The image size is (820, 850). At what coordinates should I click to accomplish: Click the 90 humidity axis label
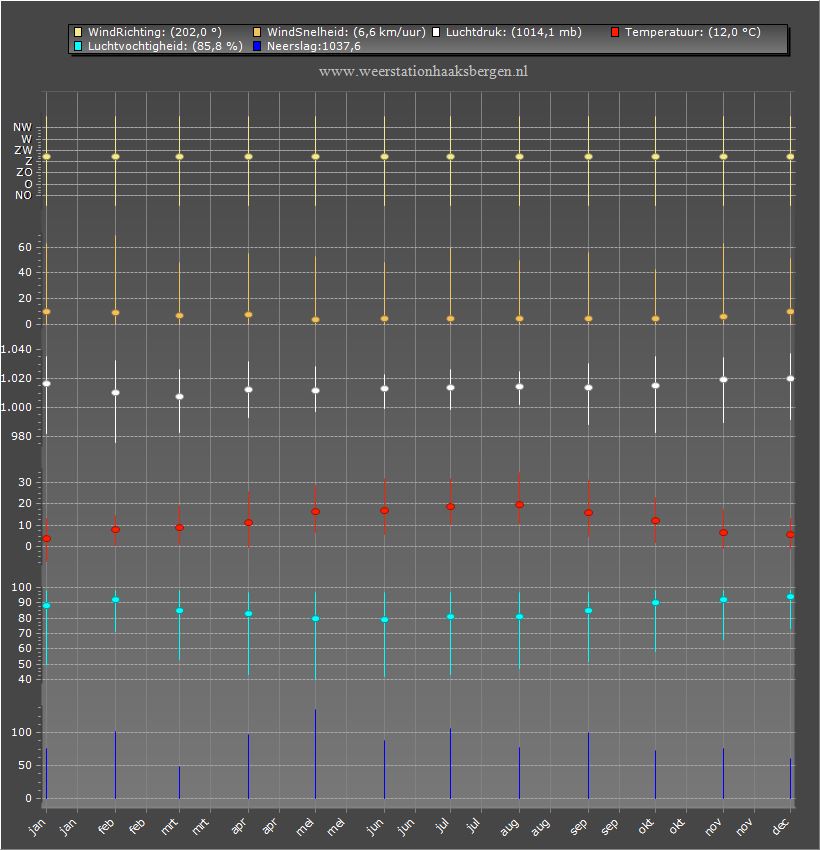25,602
